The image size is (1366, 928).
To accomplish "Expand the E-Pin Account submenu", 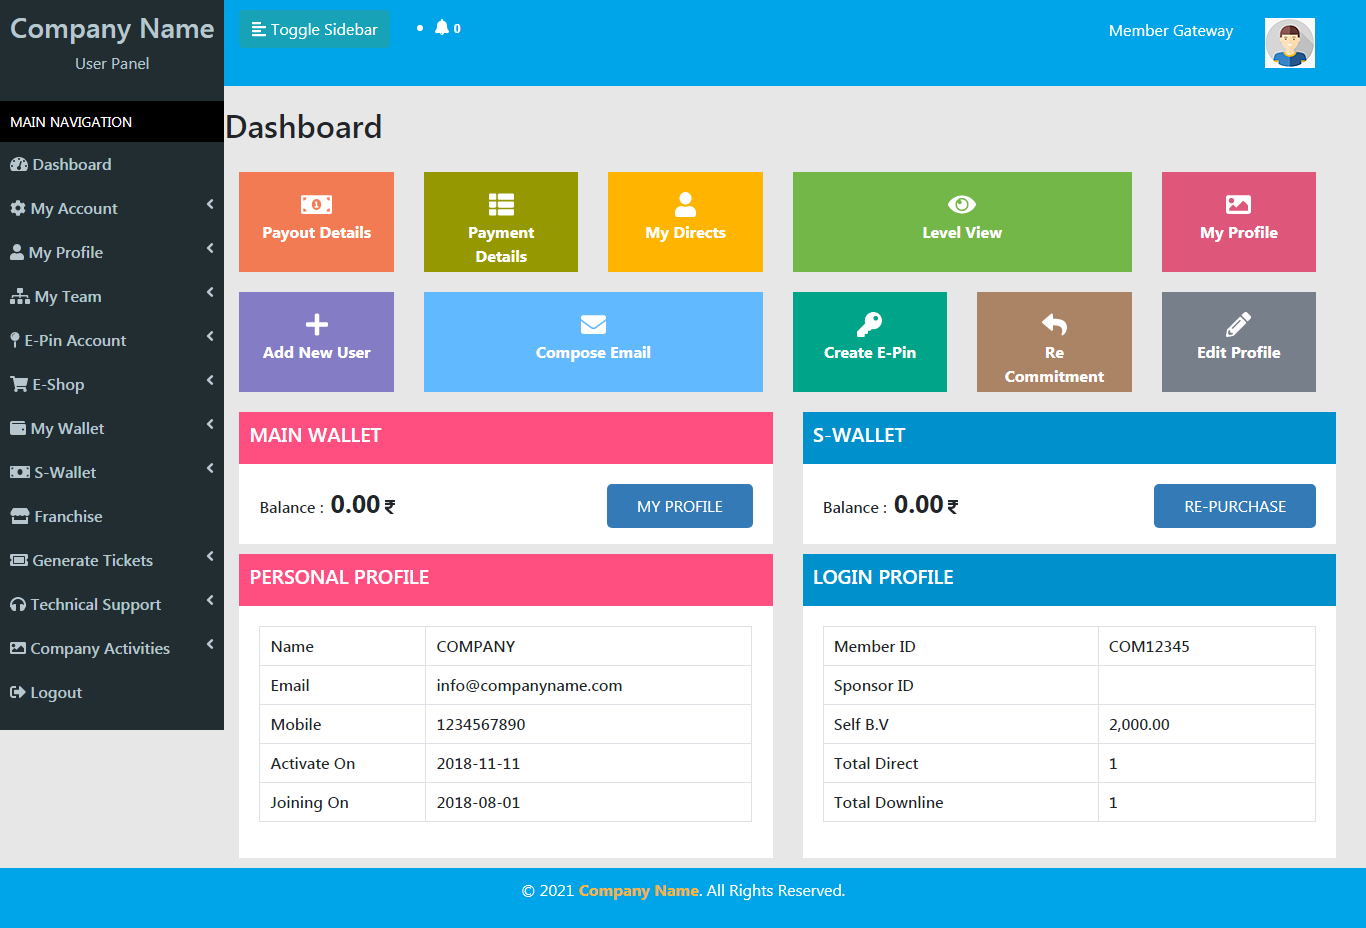I will click(75, 340).
